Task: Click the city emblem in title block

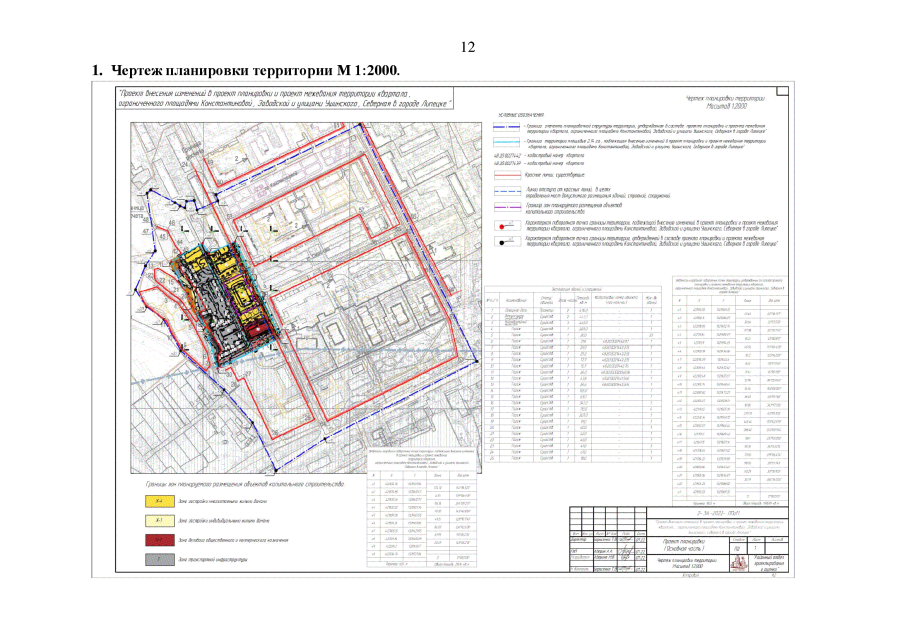Action: point(737,563)
